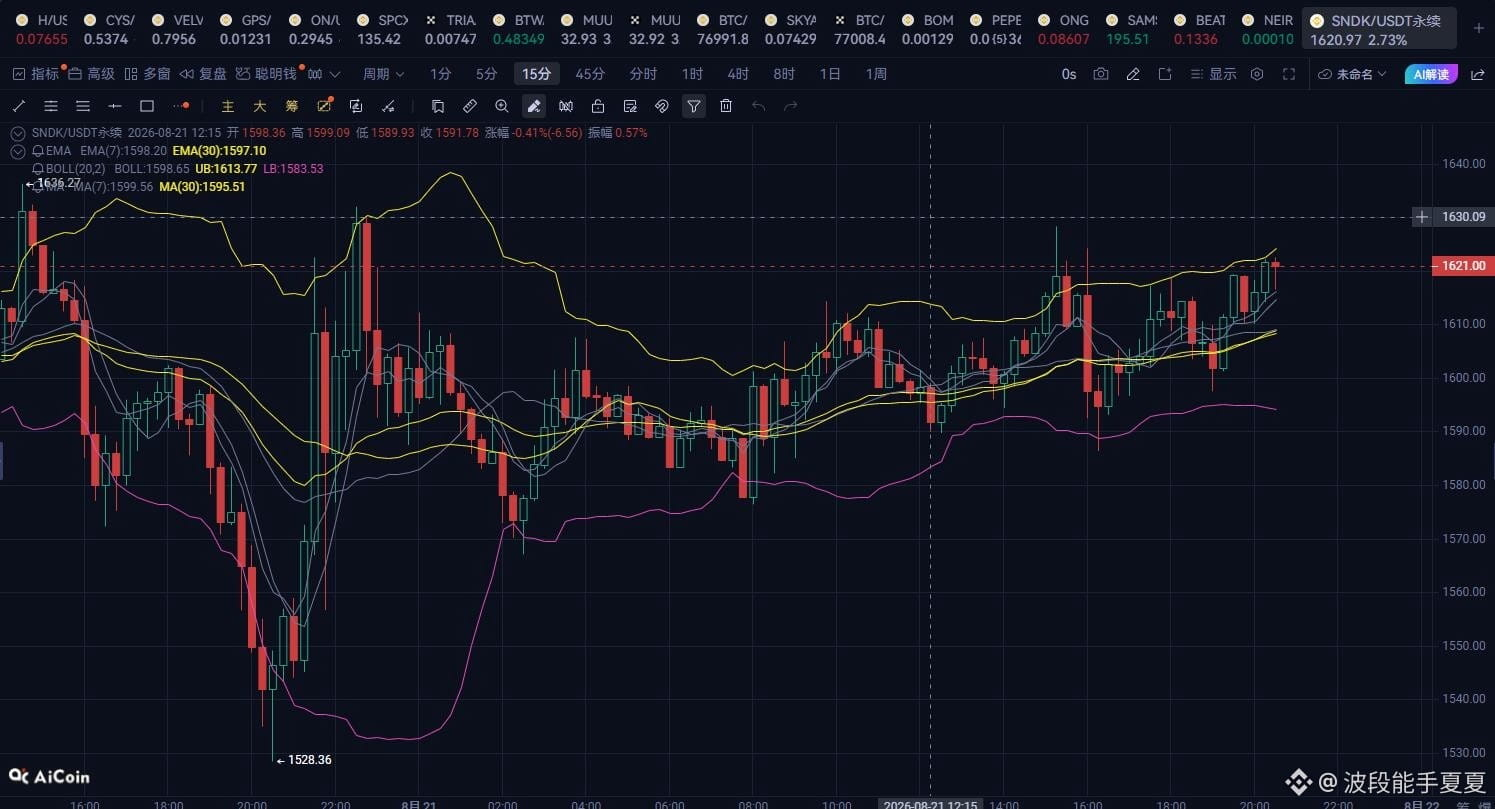Click the magnet snap tool icon

click(x=662, y=106)
